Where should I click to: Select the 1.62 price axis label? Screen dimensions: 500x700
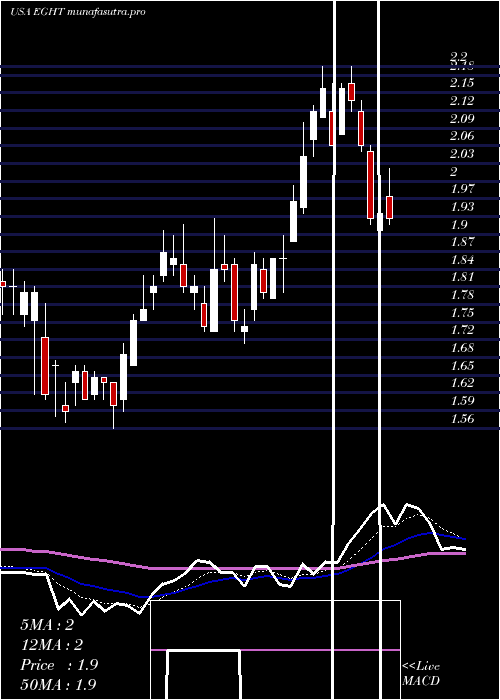[462, 383]
